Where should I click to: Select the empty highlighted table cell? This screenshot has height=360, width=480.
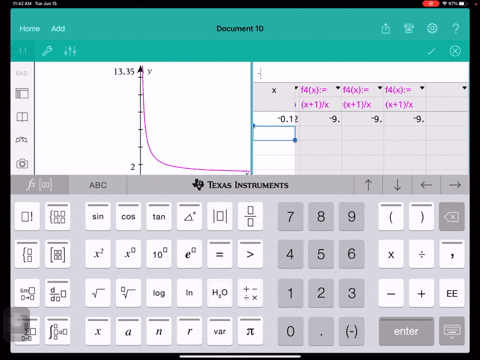coord(274,133)
